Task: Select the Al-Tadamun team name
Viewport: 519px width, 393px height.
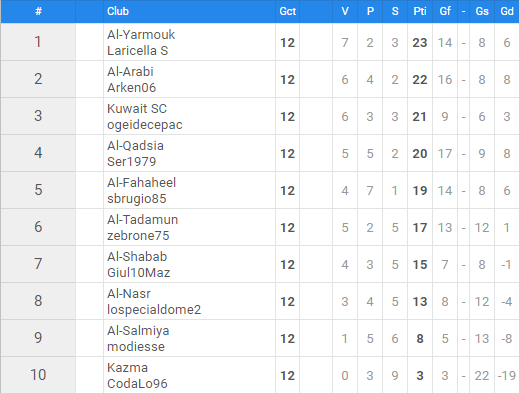Action: [x=143, y=220]
